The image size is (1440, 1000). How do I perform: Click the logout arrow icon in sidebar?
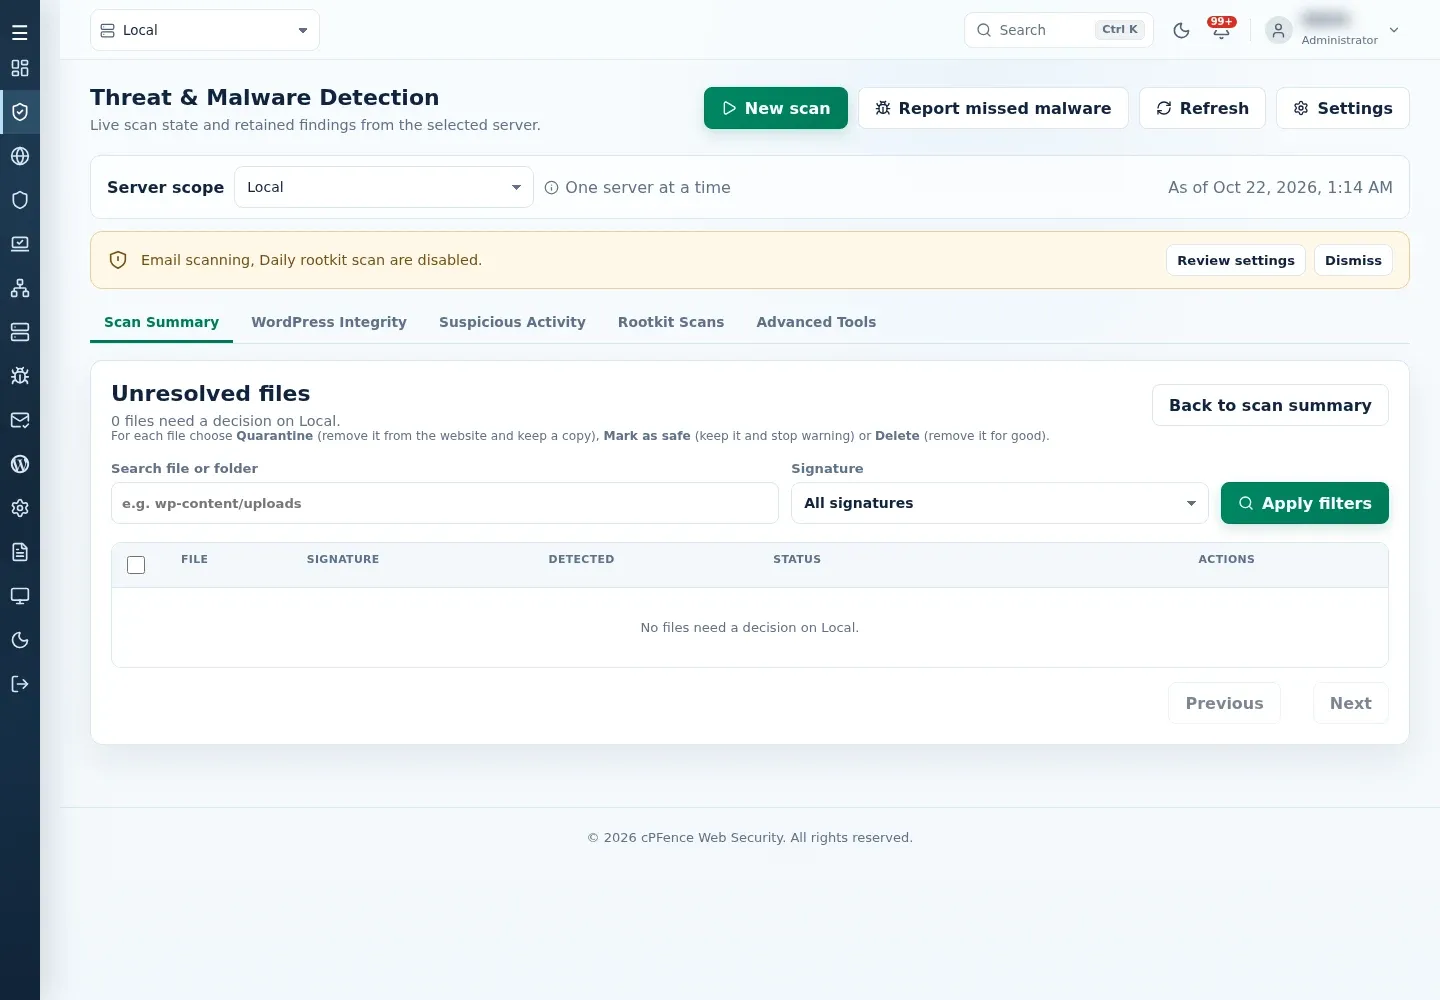tap(19, 684)
